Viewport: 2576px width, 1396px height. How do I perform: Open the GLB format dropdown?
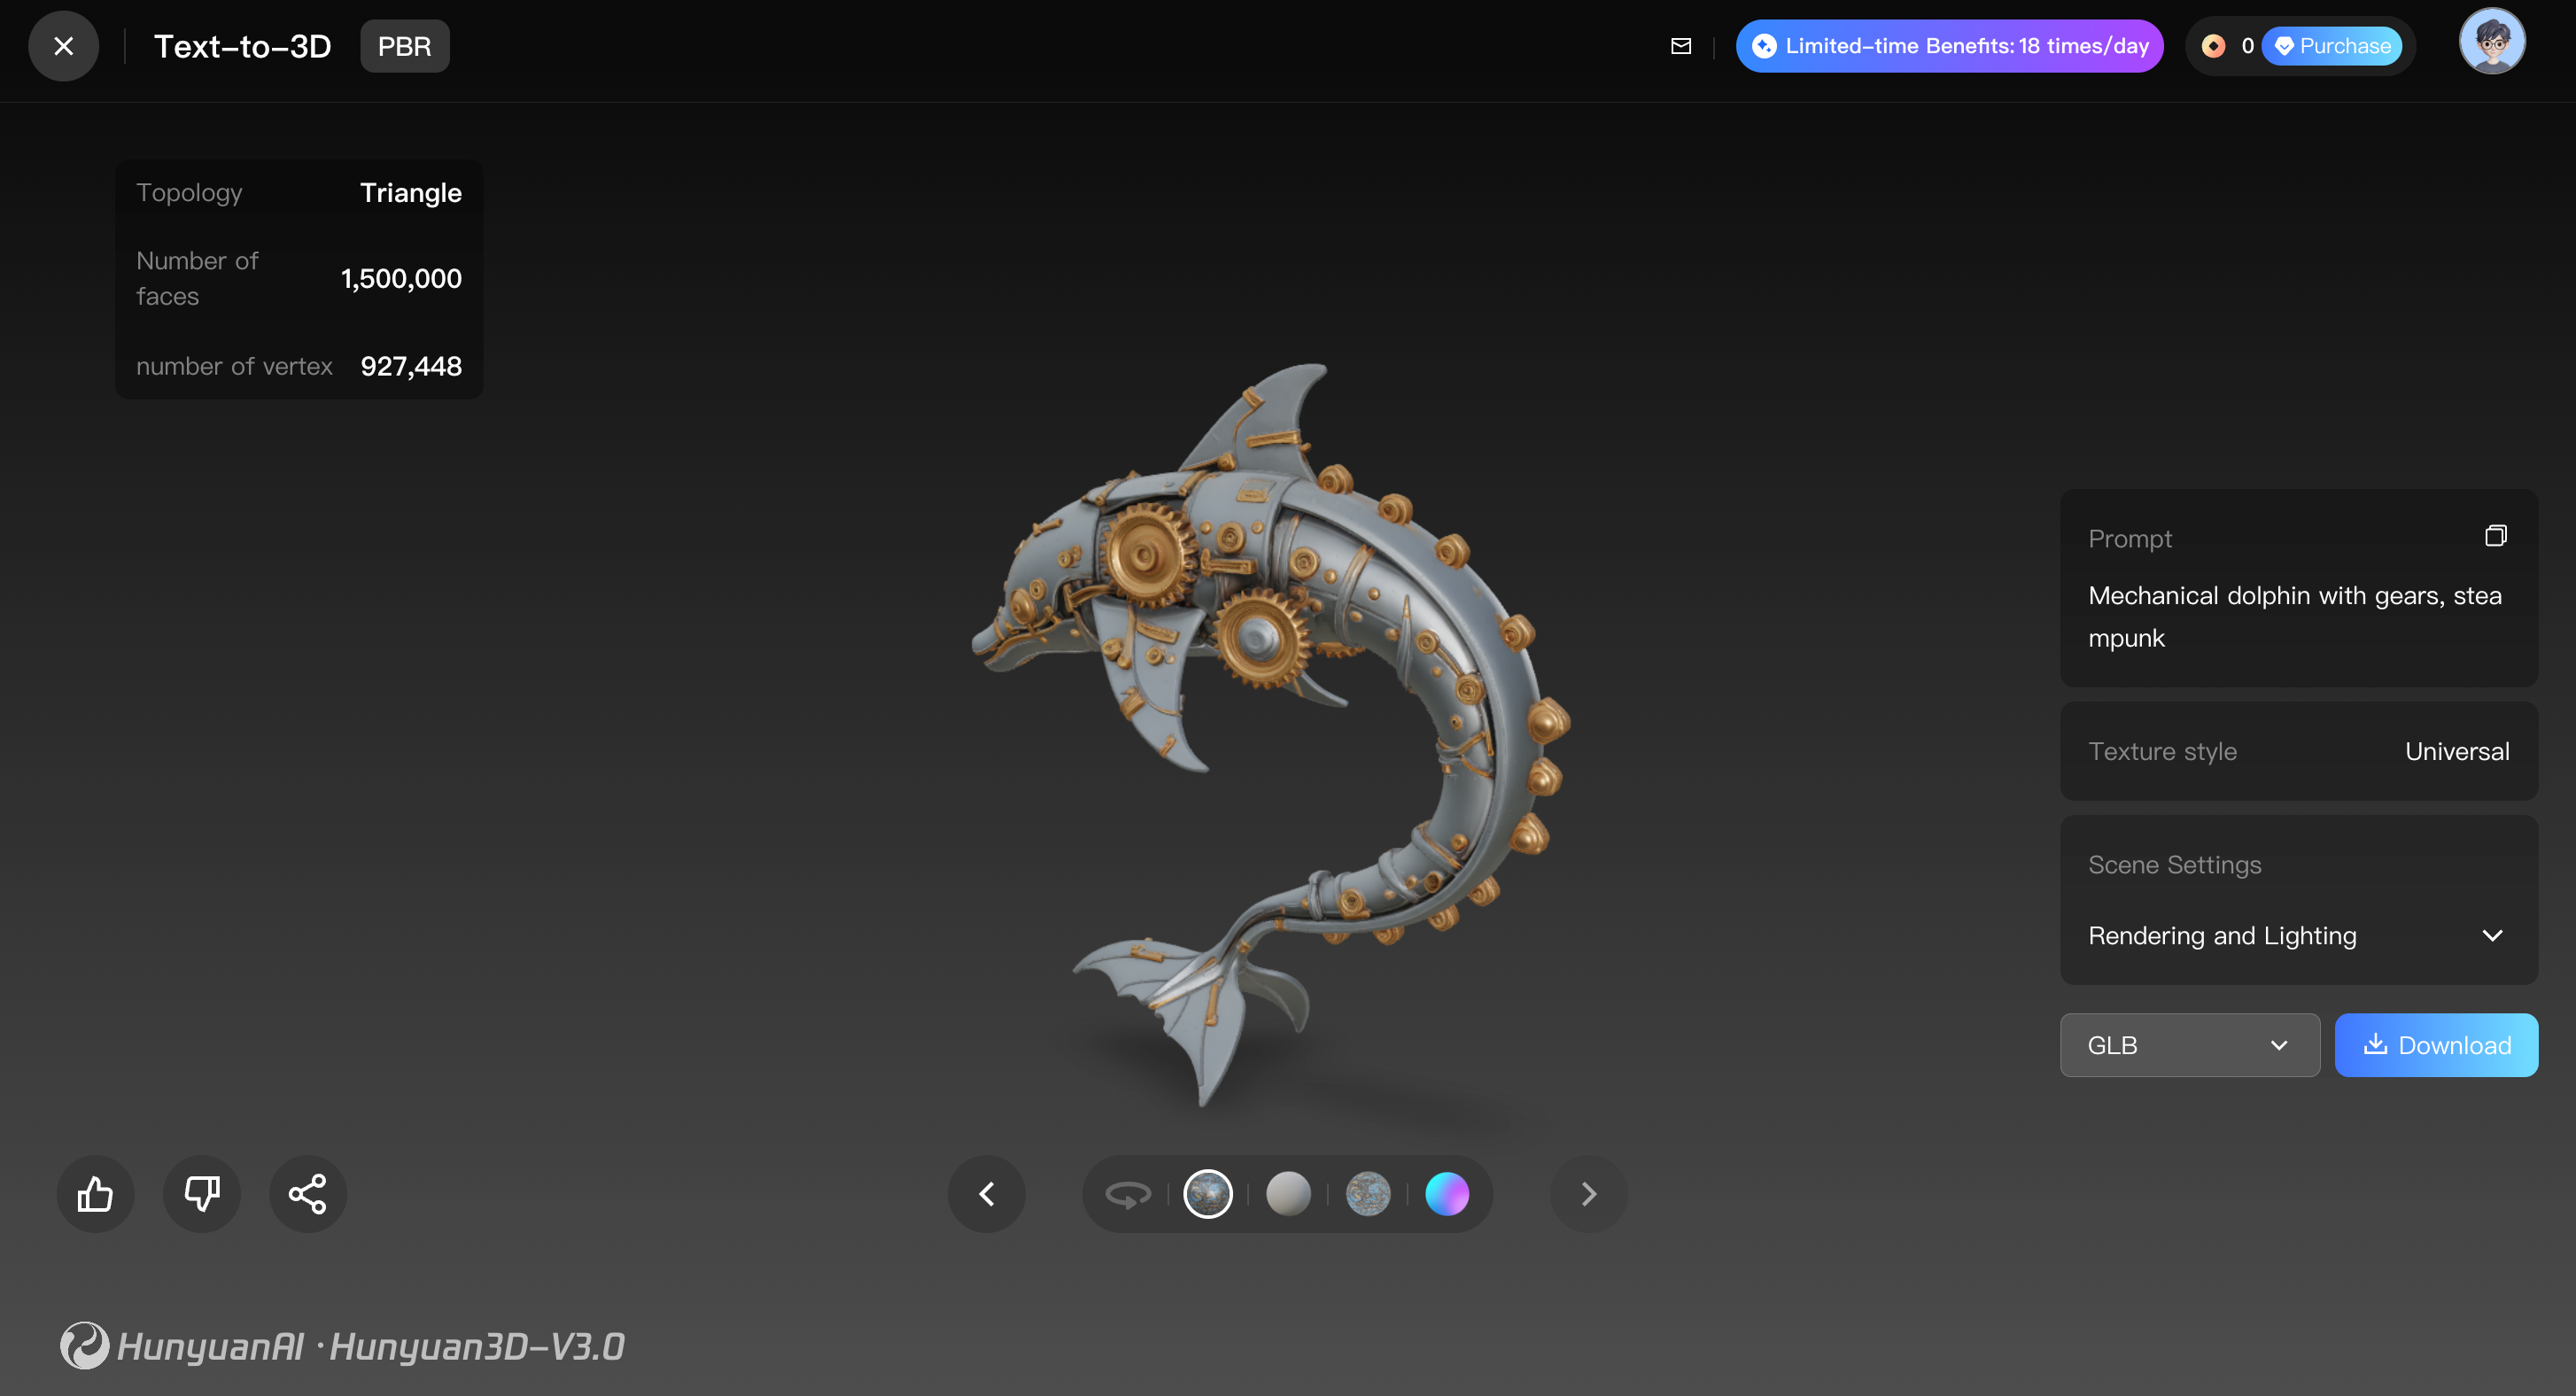pyautogui.click(x=2189, y=1045)
